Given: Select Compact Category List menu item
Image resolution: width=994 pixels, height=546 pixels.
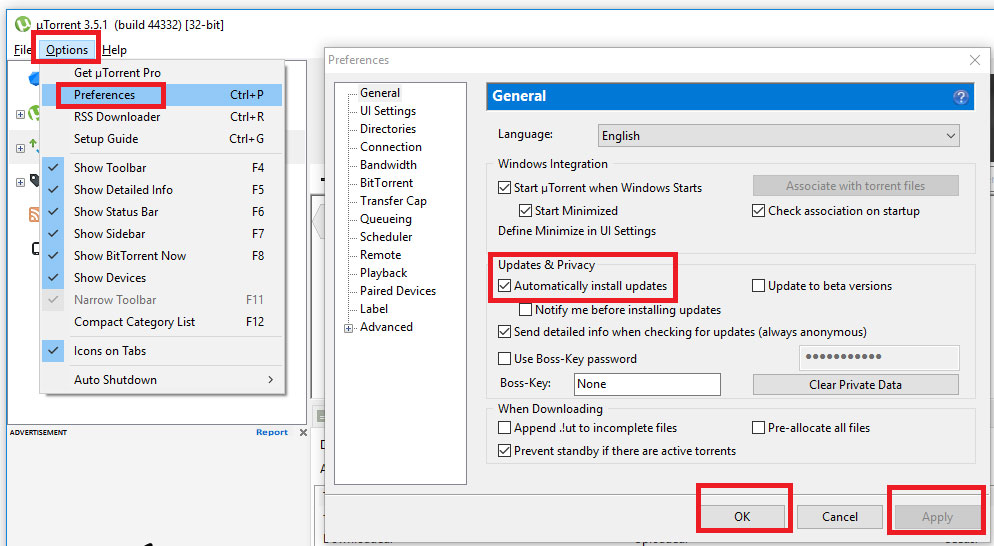Looking at the screenshot, I should [x=162, y=322].
